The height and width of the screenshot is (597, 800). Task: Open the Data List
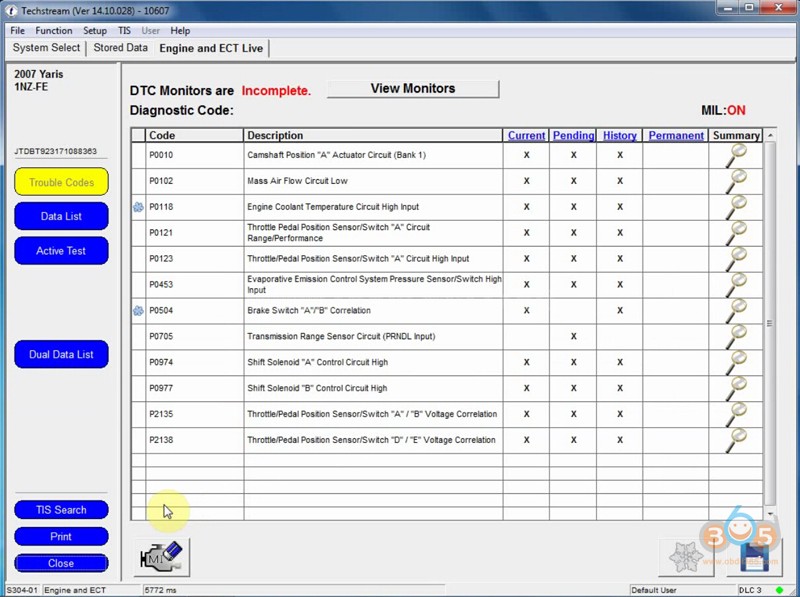(x=61, y=216)
